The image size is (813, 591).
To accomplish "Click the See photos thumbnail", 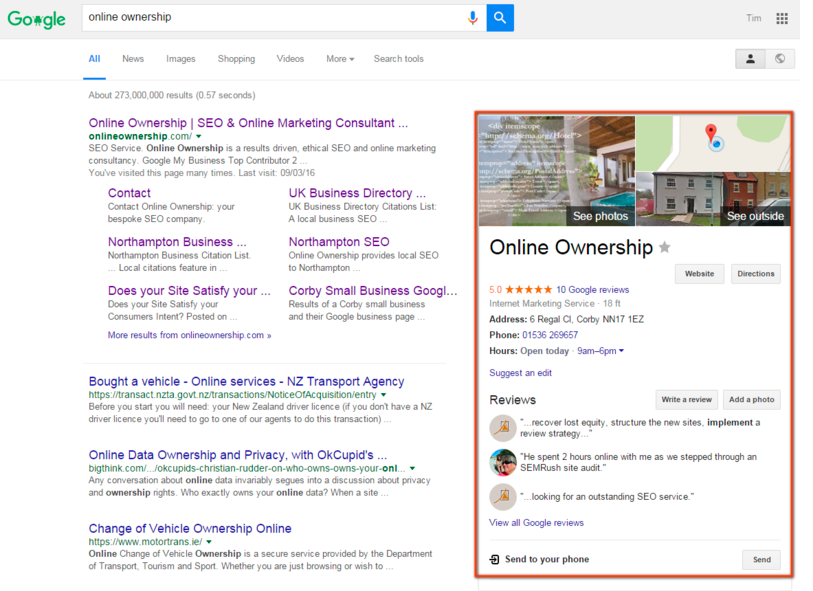I will tap(557, 171).
